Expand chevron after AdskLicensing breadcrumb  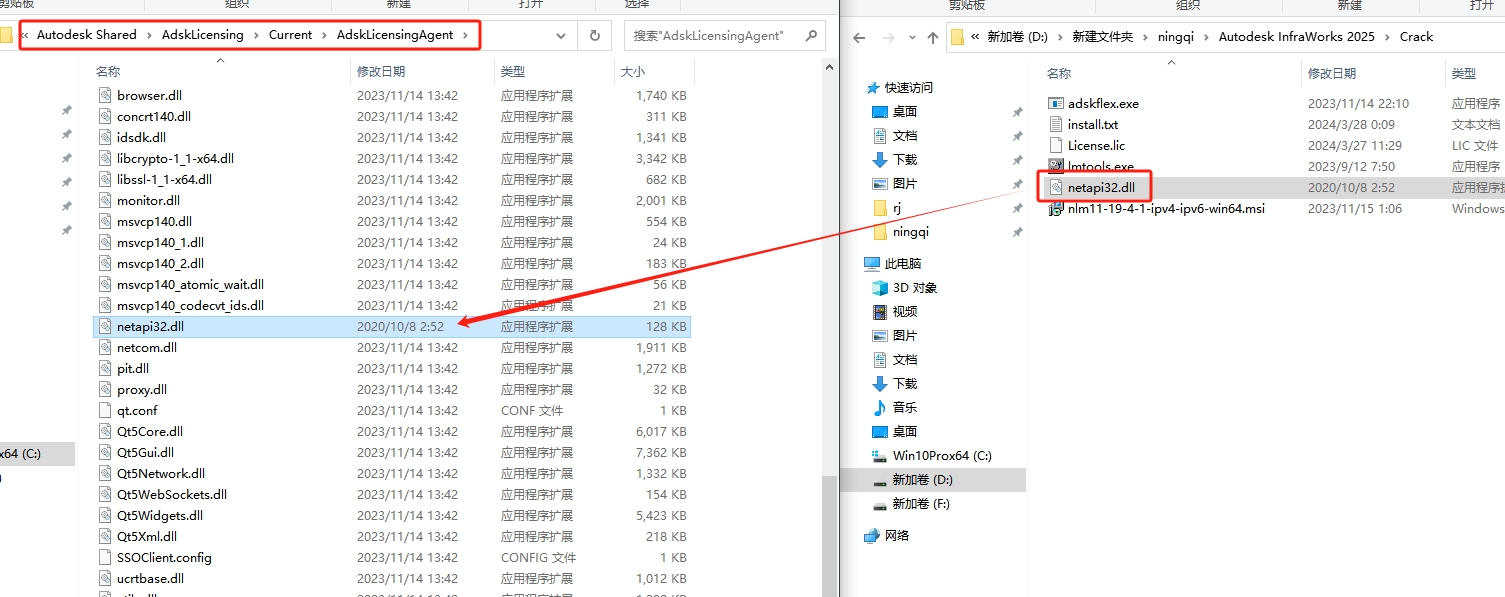pos(256,35)
